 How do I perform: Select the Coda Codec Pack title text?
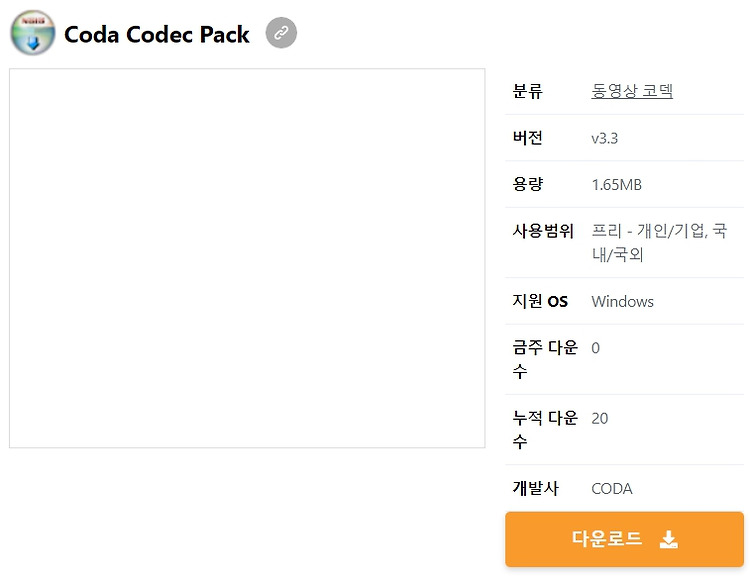click(157, 34)
